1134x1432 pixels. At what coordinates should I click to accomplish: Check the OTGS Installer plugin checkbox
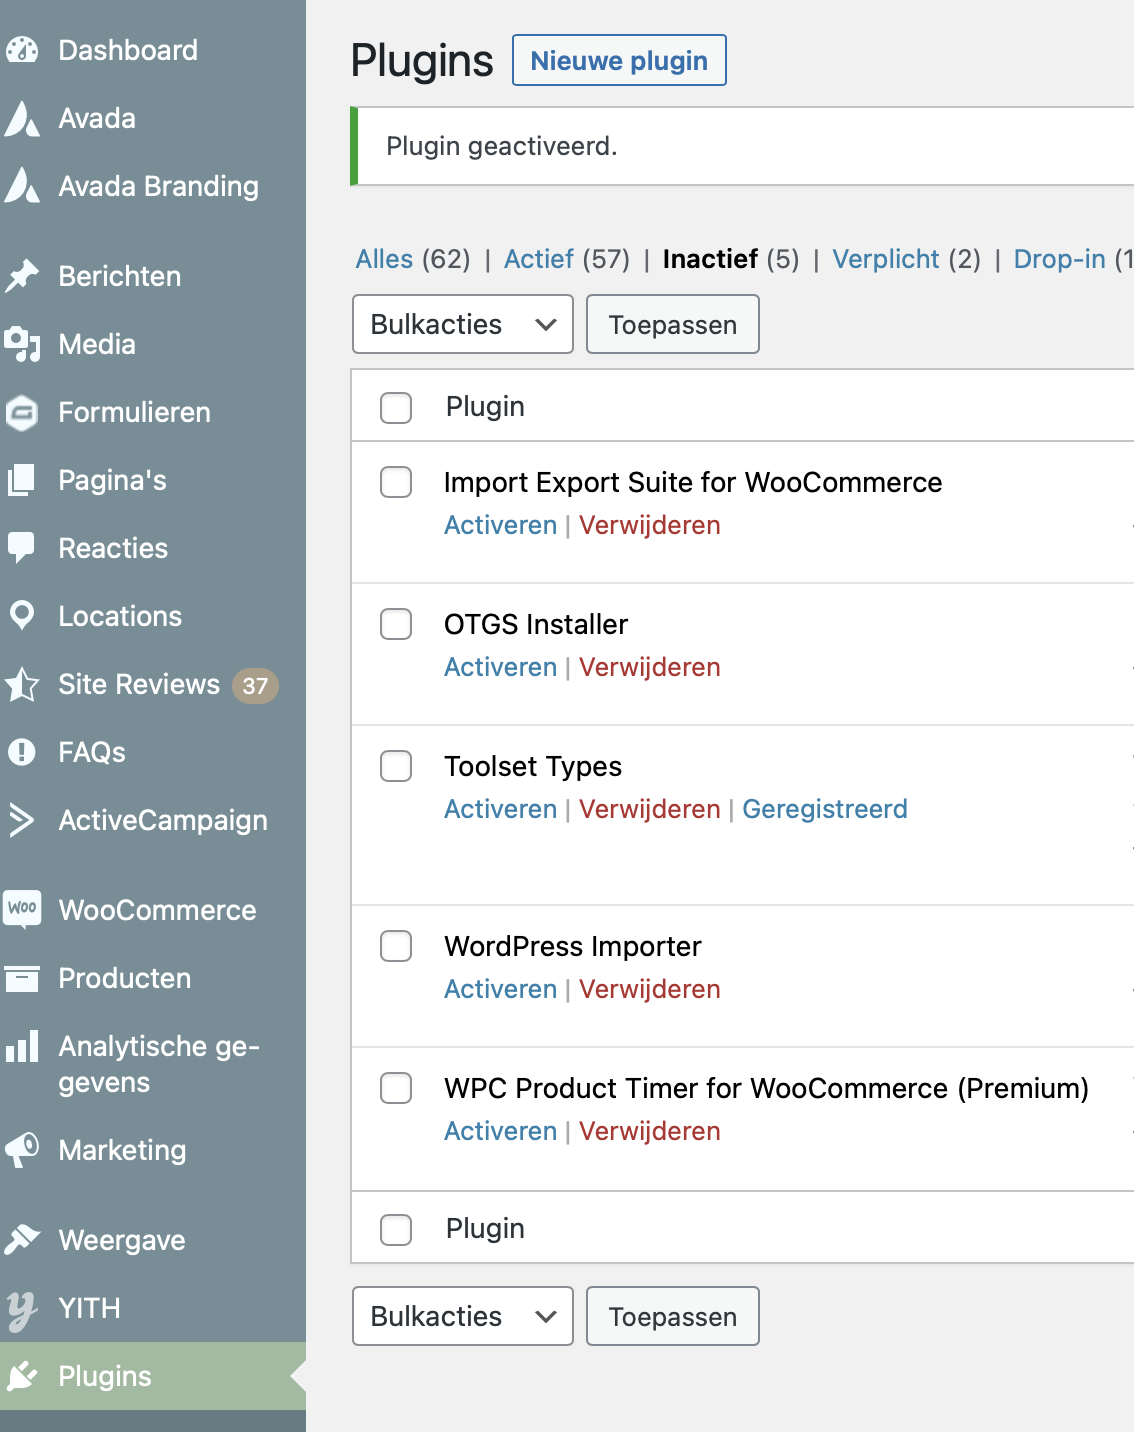point(396,624)
